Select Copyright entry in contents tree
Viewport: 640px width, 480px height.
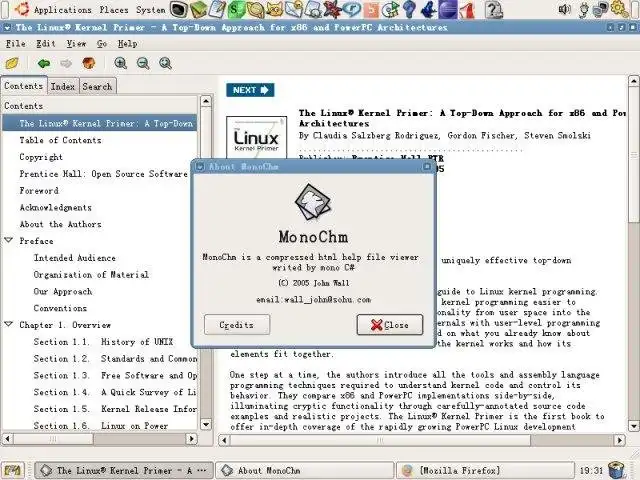pyautogui.click(x=41, y=157)
